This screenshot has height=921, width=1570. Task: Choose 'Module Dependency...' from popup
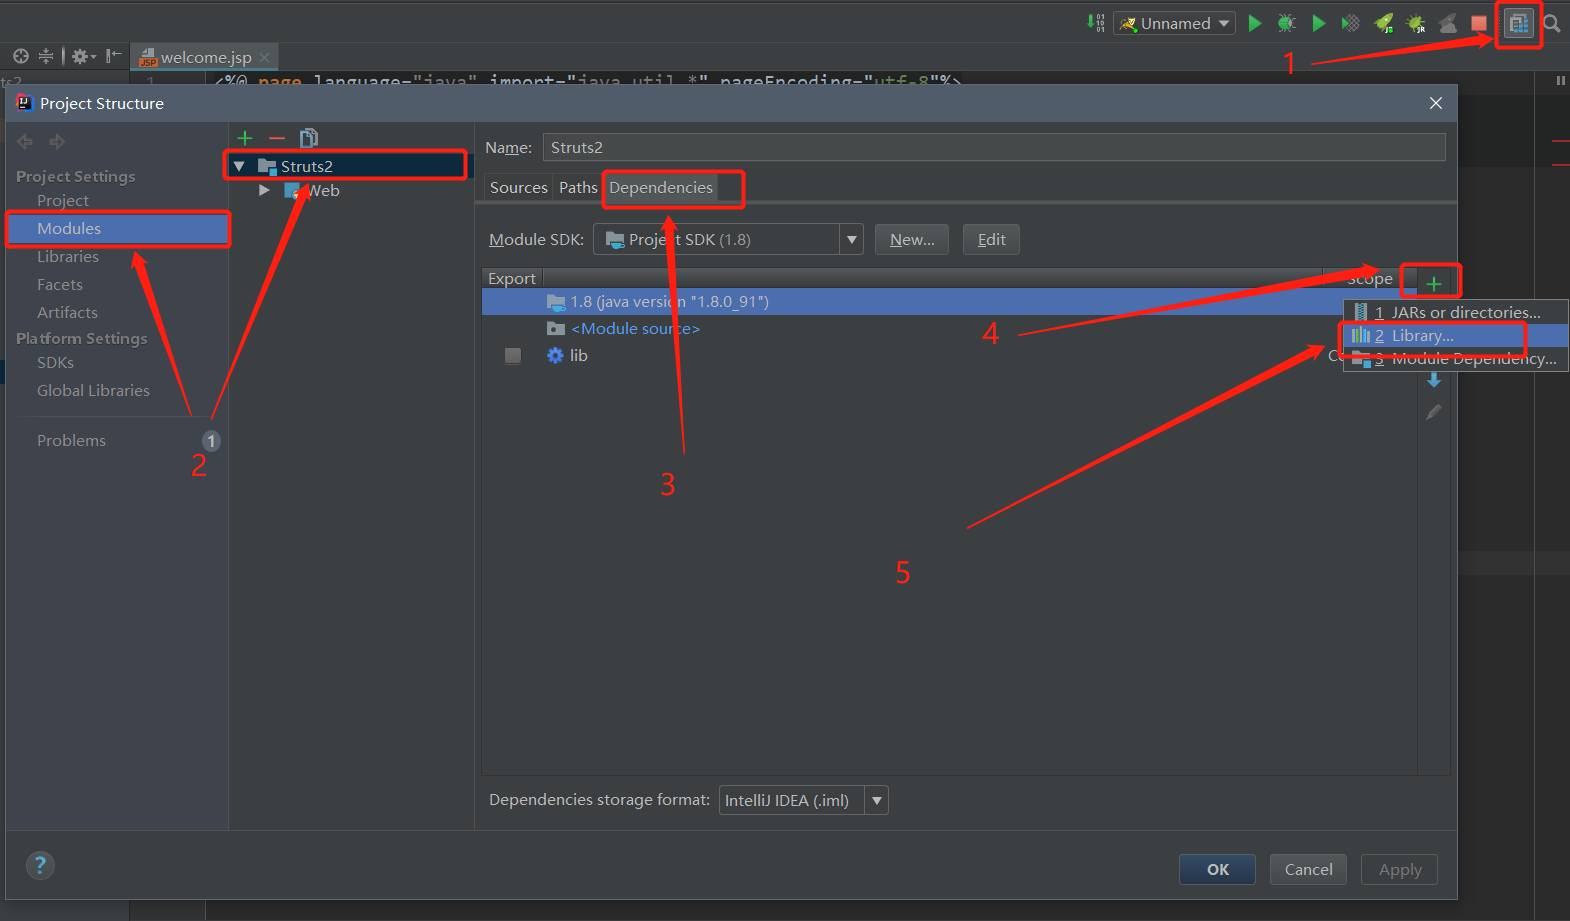coord(1455,359)
